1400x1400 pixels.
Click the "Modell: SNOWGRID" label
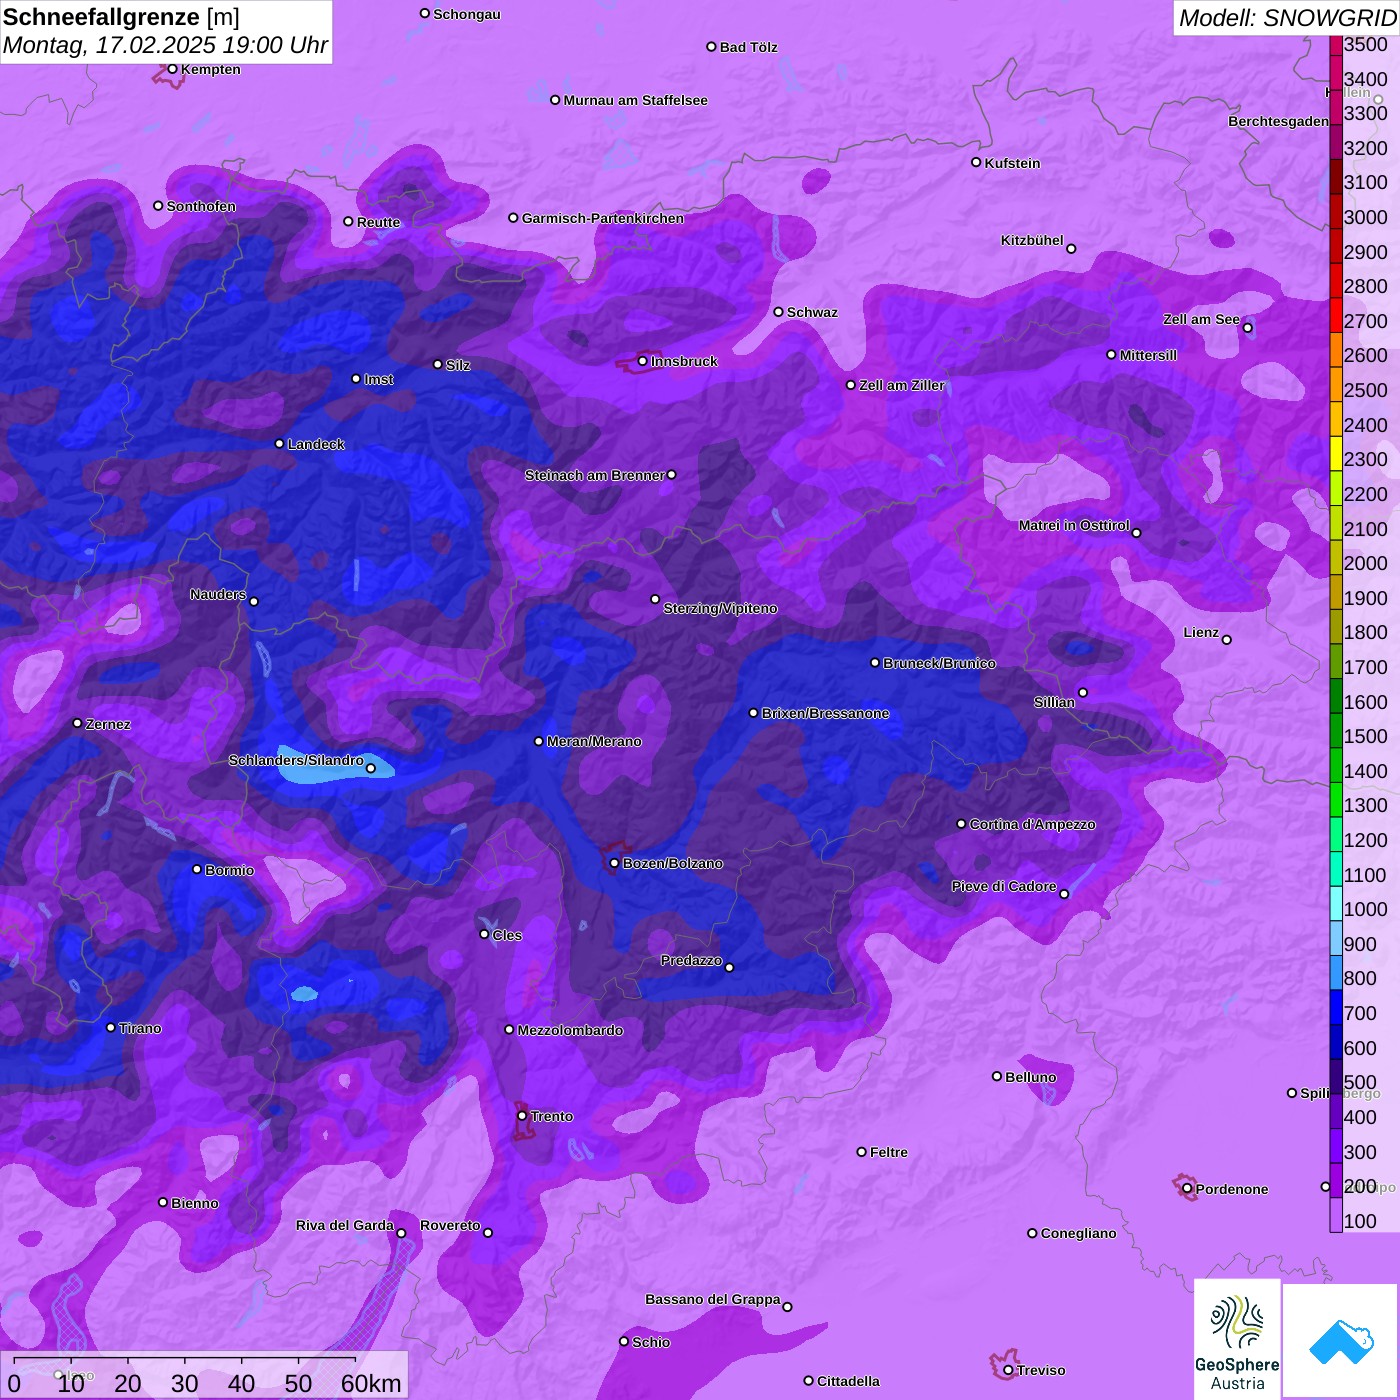click(1287, 18)
